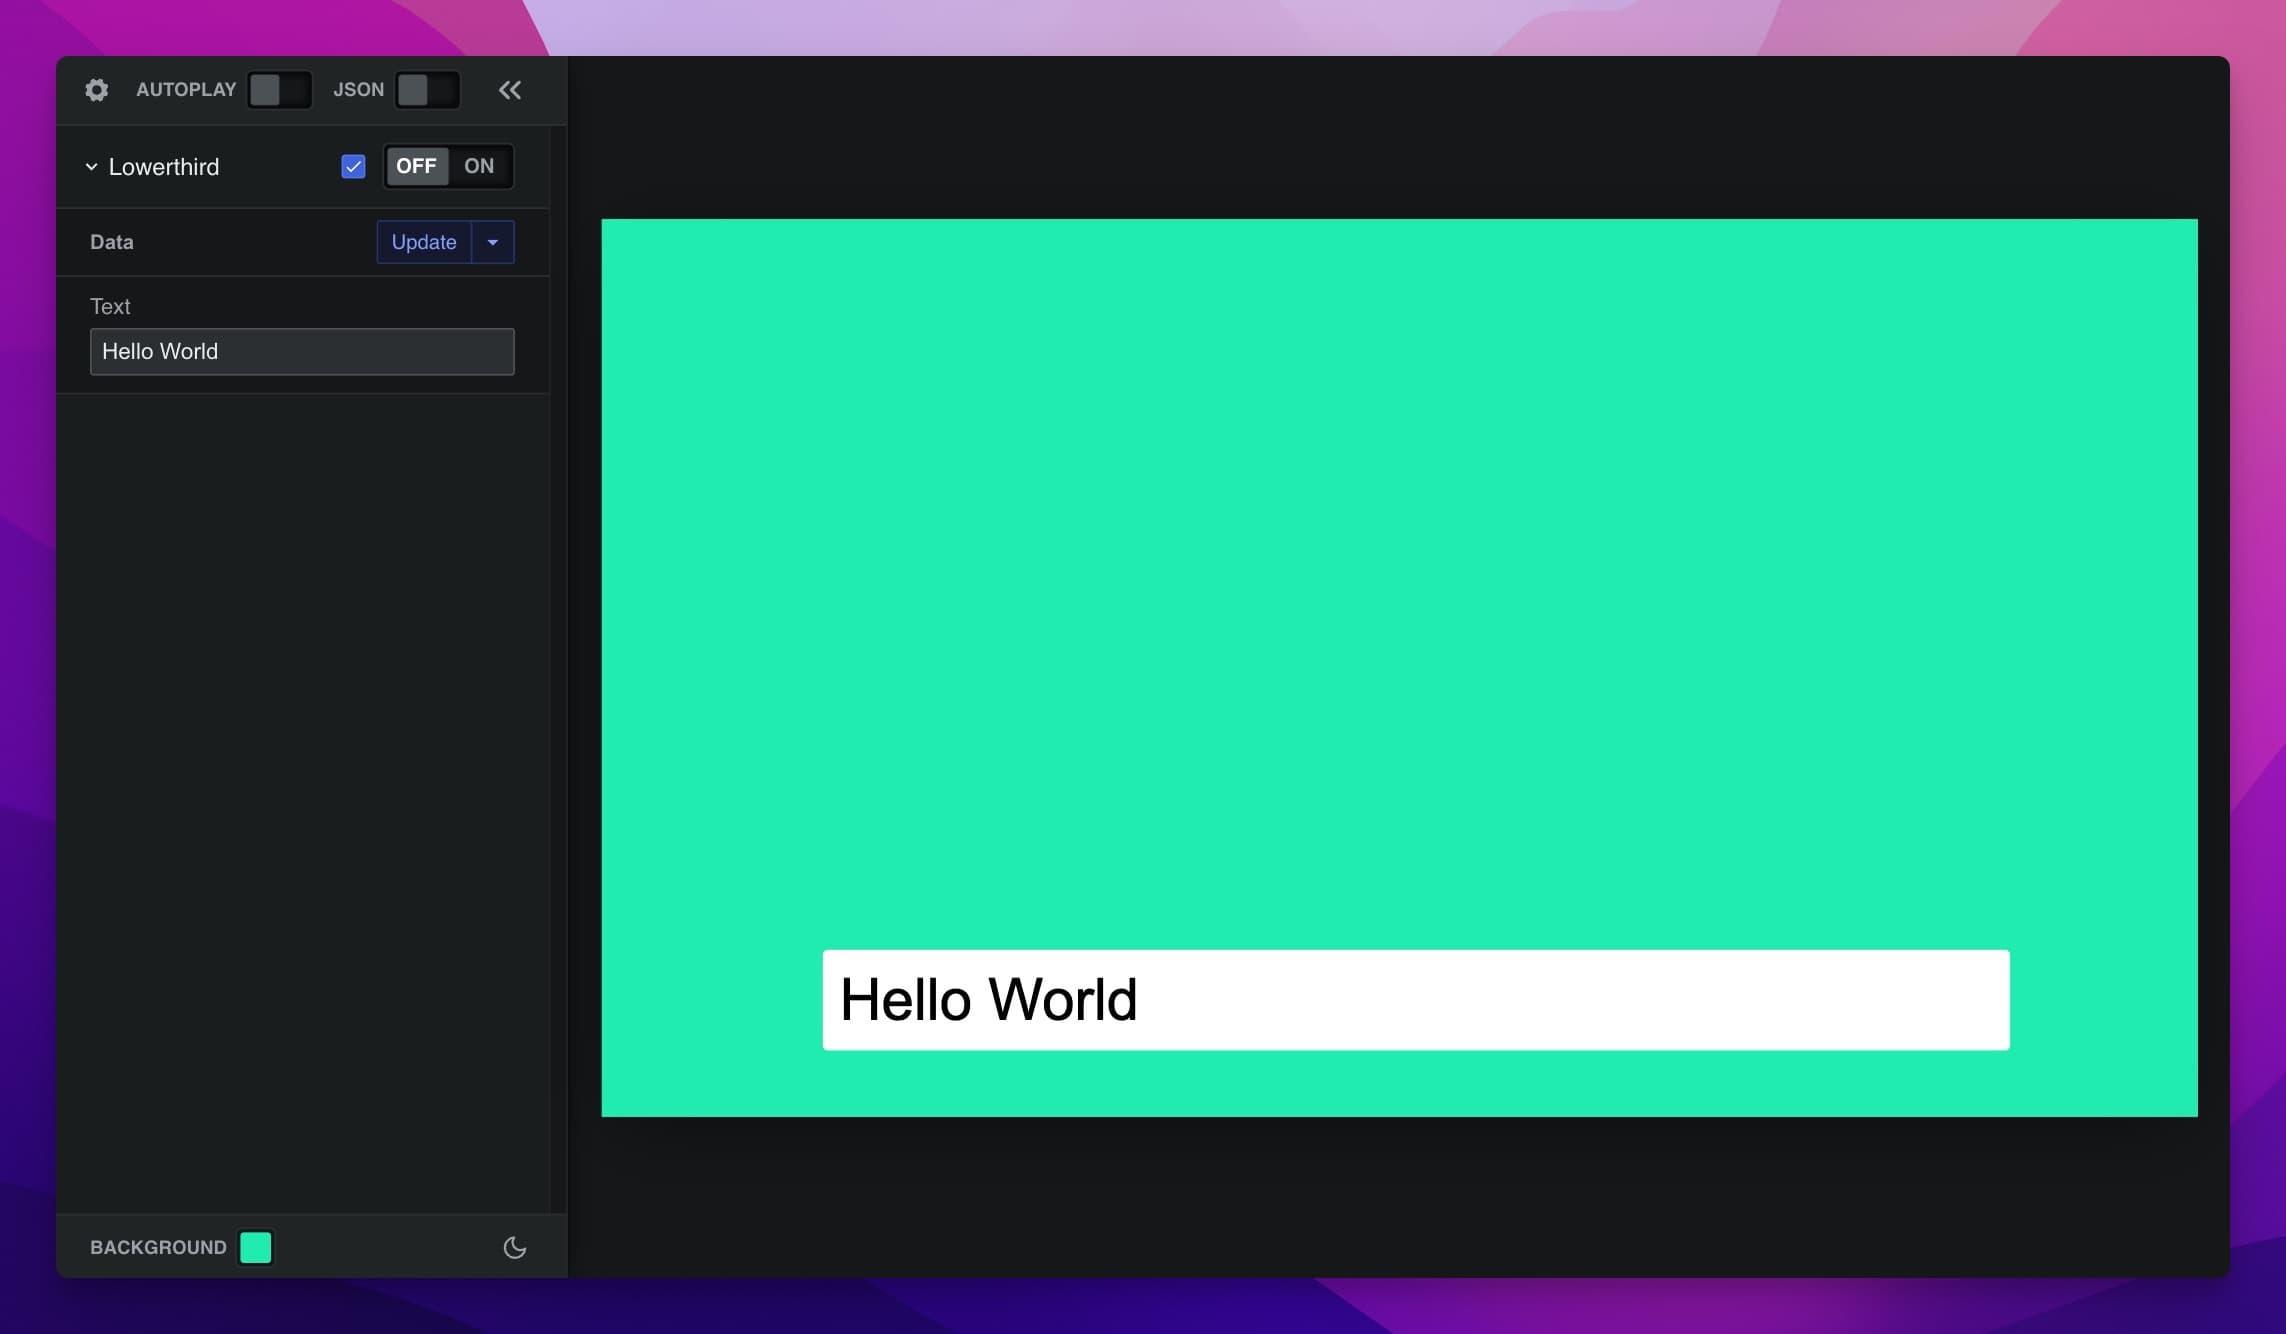Enable the AUTOPLAY switch
Image resolution: width=2286 pixels, height=1334 pixels.
[279, 90]
